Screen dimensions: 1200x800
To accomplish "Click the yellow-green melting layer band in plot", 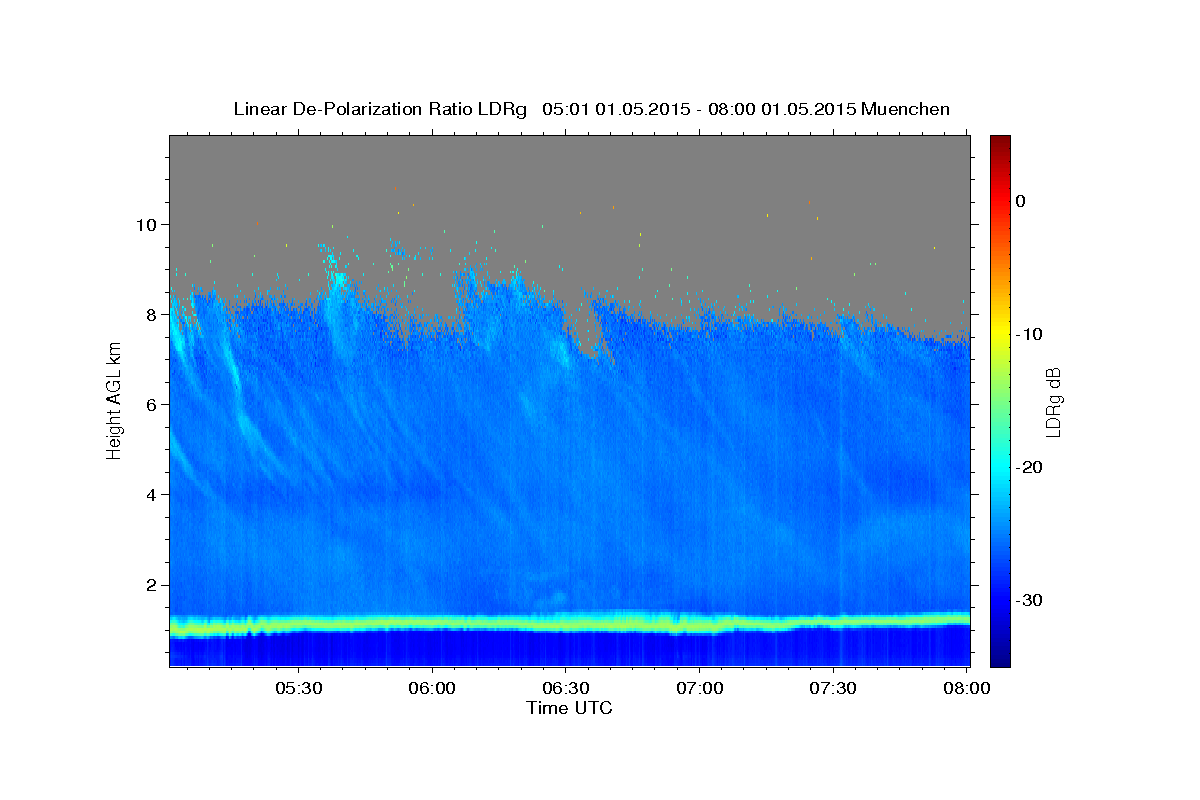I will 570,623.
